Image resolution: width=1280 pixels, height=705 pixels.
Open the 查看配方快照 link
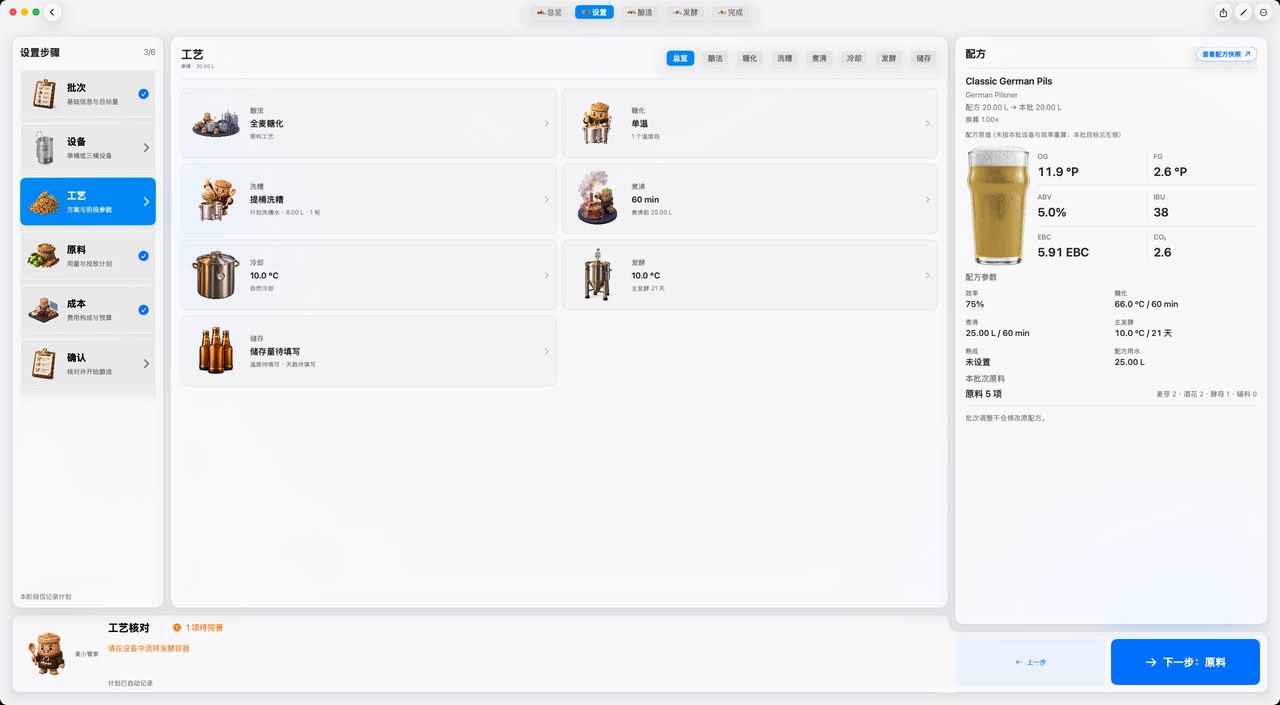tap(1226, 54)
